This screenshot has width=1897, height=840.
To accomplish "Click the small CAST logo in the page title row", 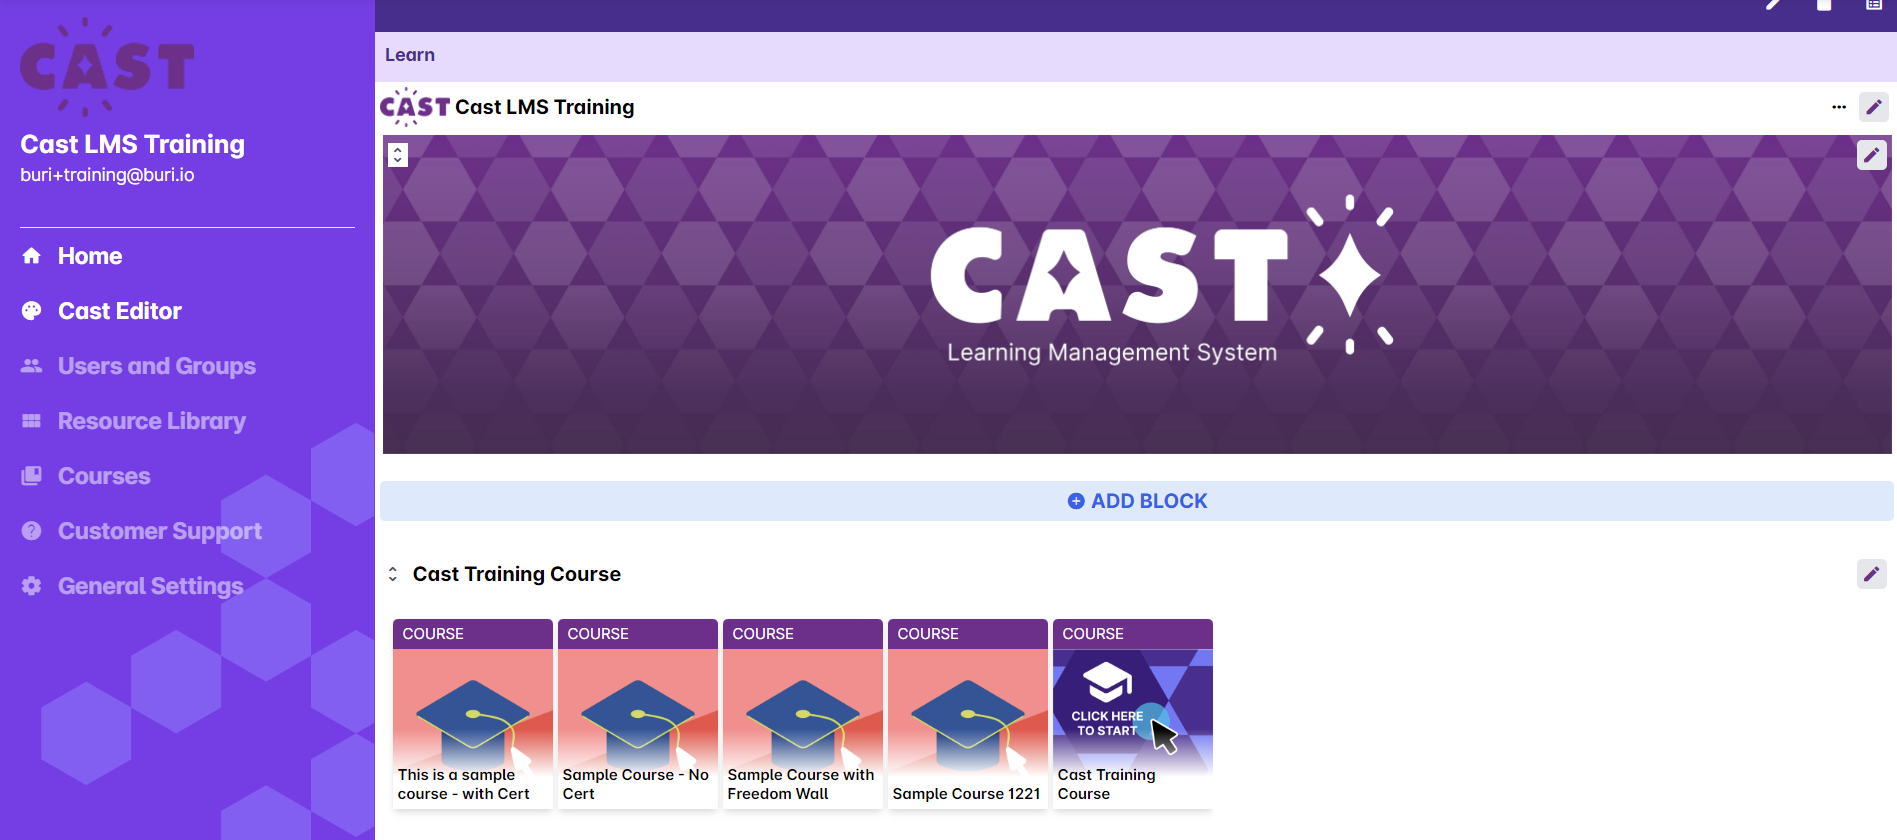I will coord(415,107).
